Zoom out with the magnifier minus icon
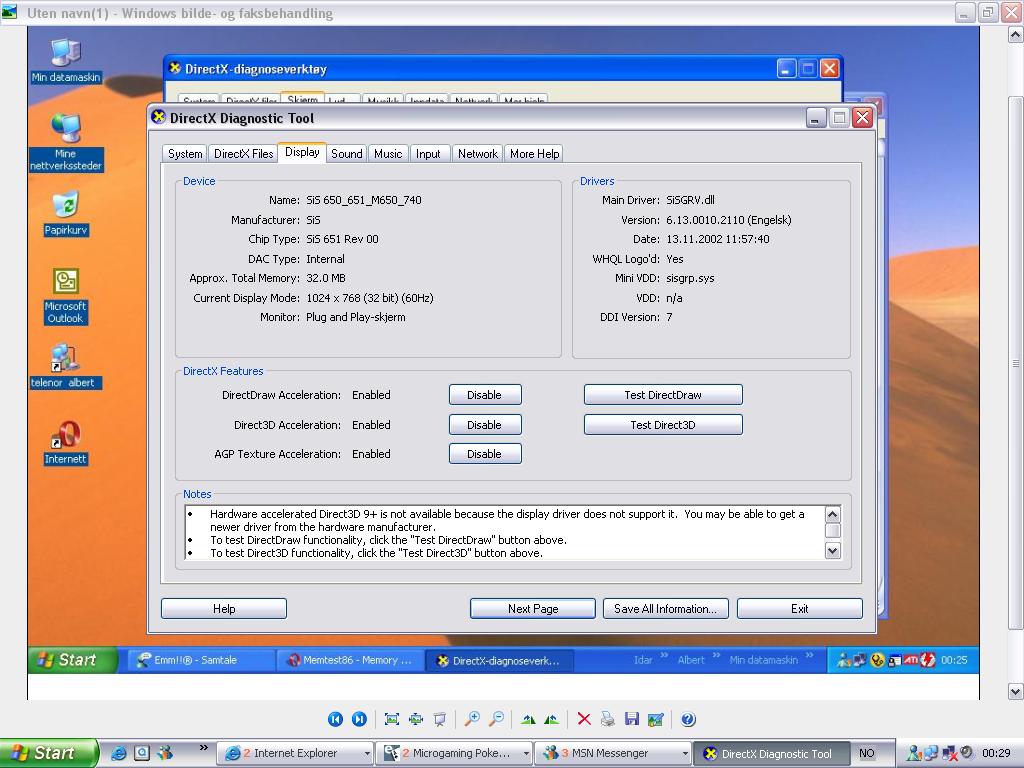 point(496,719)
